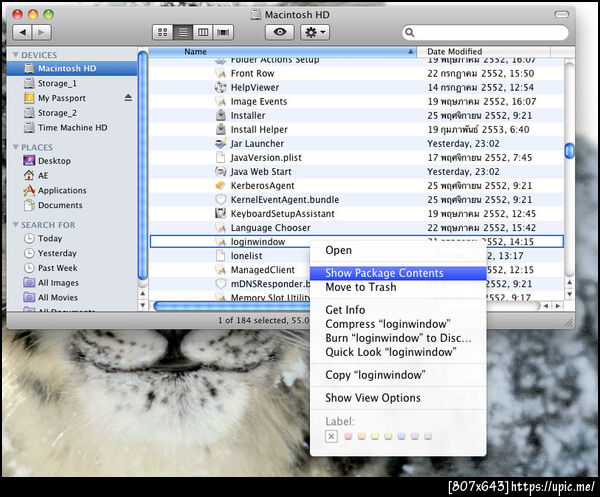The width and height of the screenshot is (600, 497).
Task: Open the Yesterday smart search
Action: [72, 253]
